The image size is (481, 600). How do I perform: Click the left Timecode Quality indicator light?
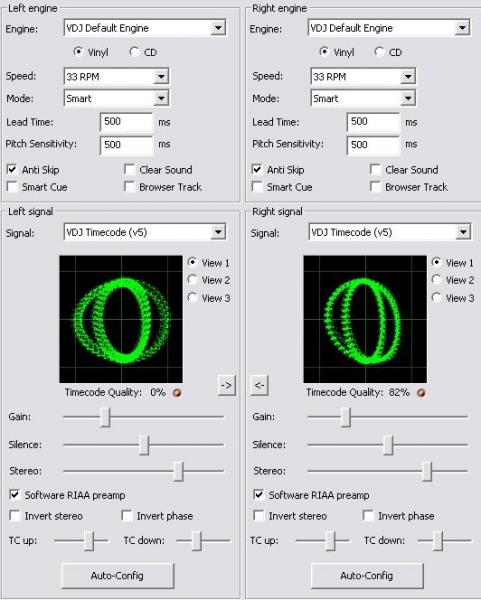[x=177, y=393]
